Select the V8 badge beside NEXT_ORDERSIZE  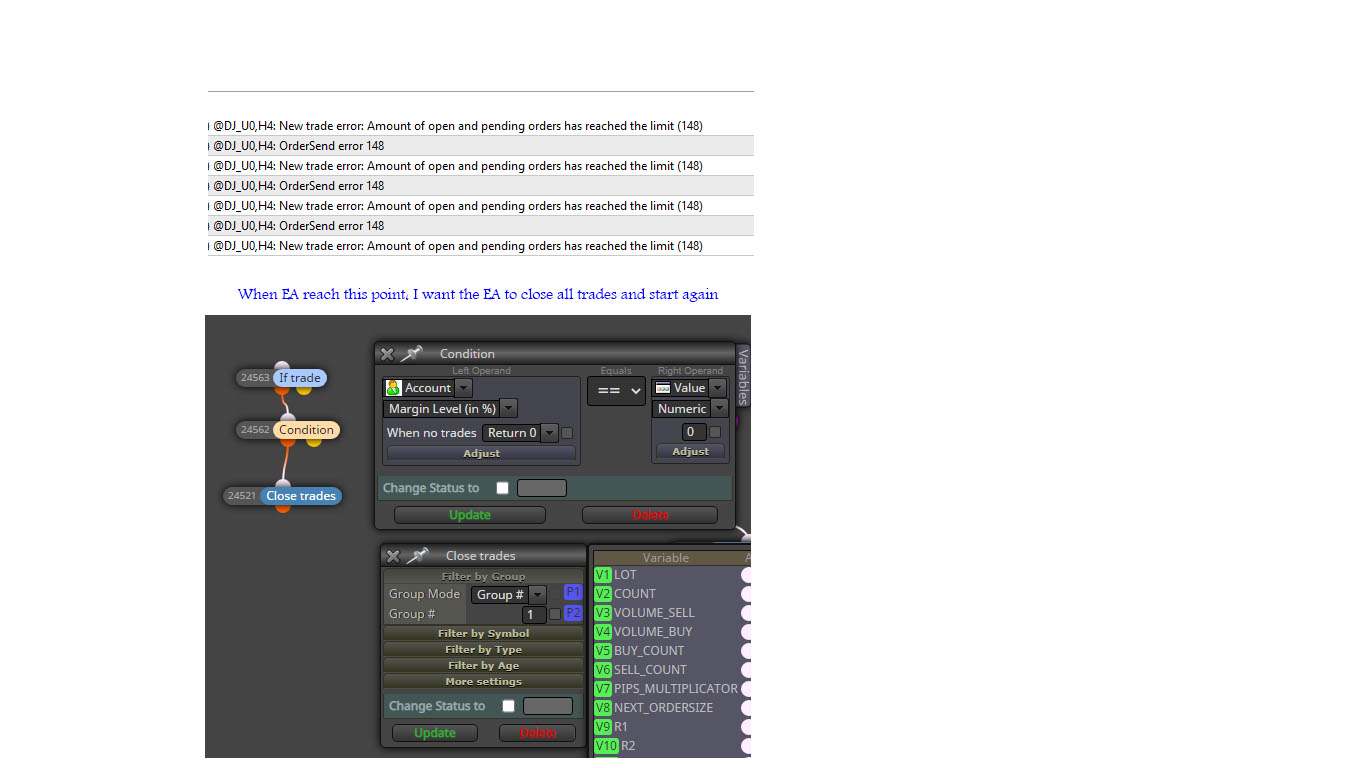[602, 708]
